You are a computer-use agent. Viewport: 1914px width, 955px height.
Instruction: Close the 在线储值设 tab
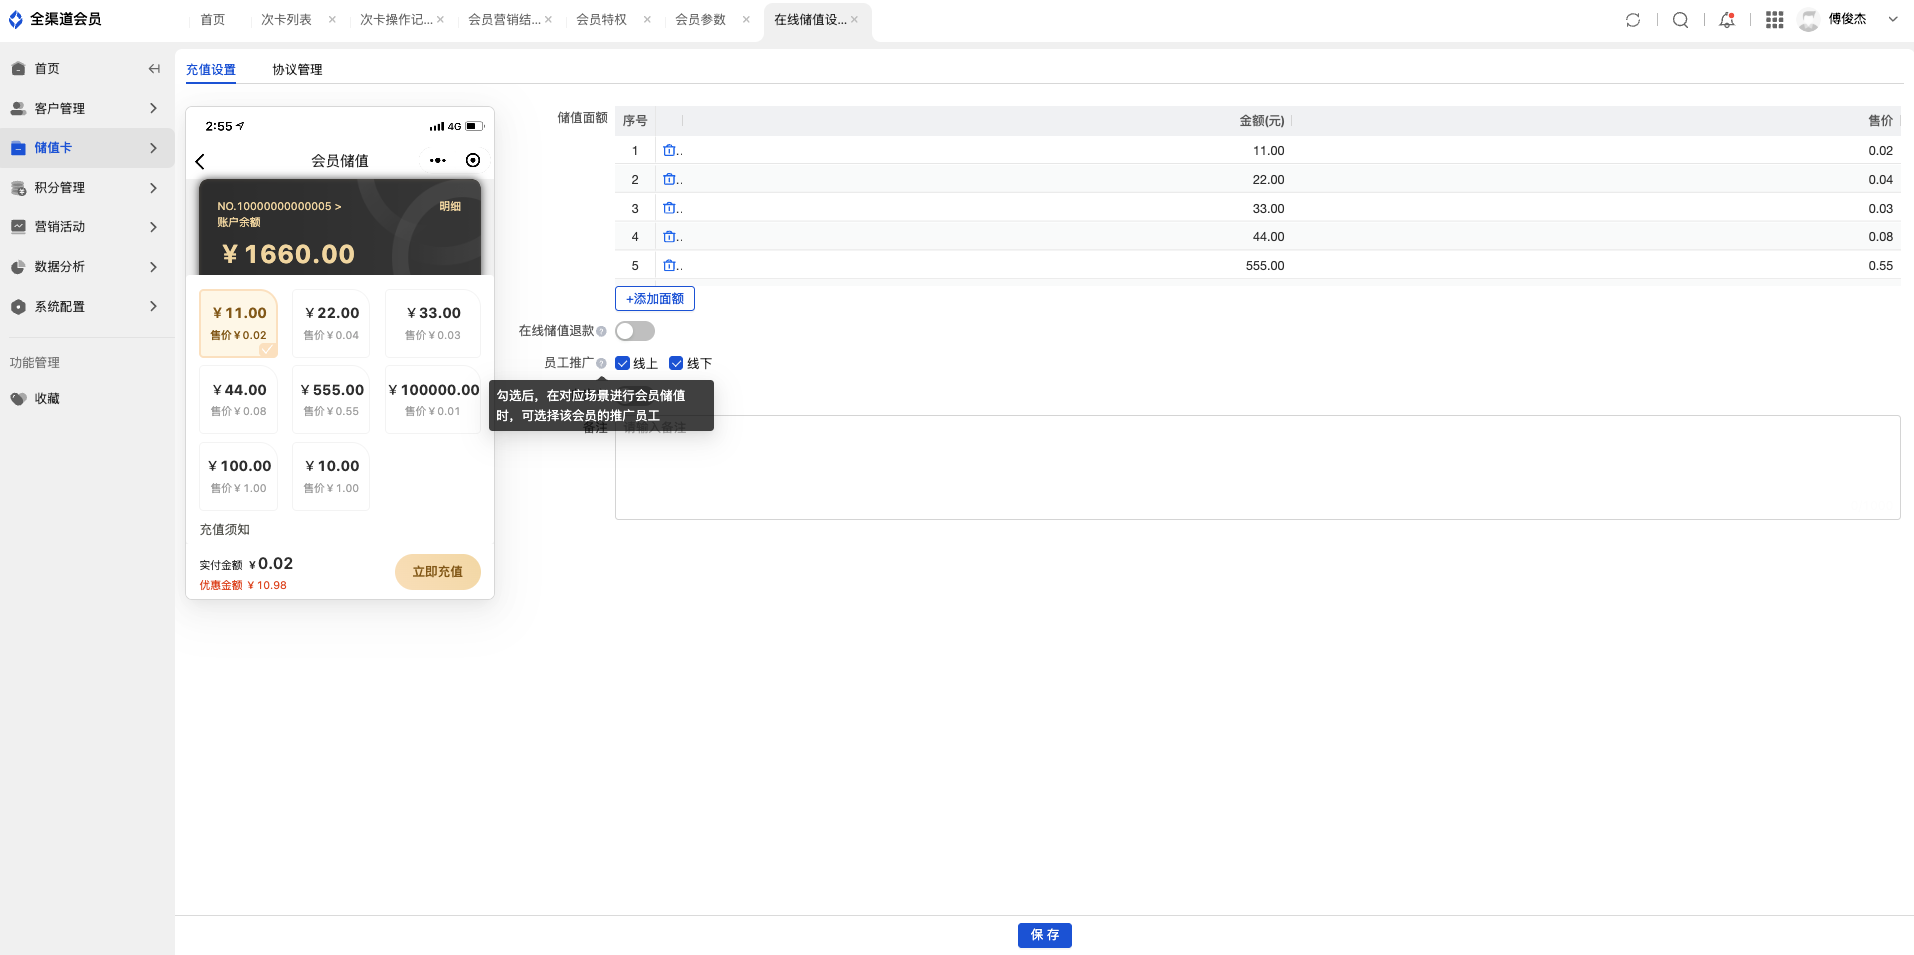pyautogui.click(x=854, y=19)
